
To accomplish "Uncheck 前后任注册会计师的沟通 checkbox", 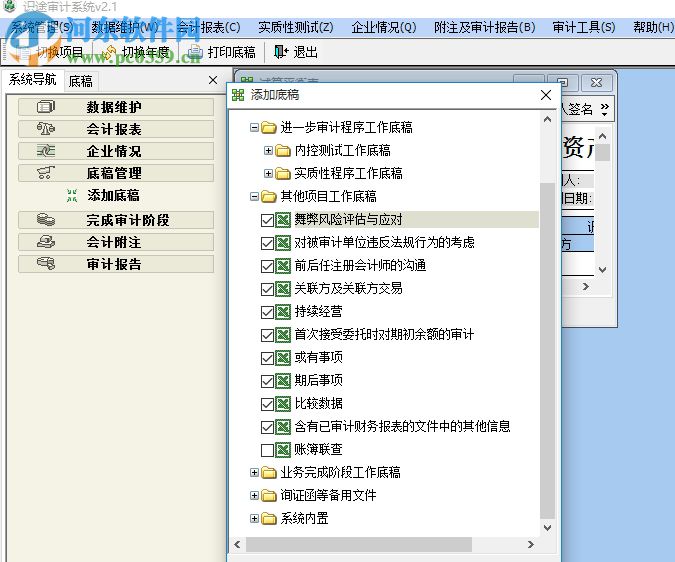I will click(x=267, y=266).
